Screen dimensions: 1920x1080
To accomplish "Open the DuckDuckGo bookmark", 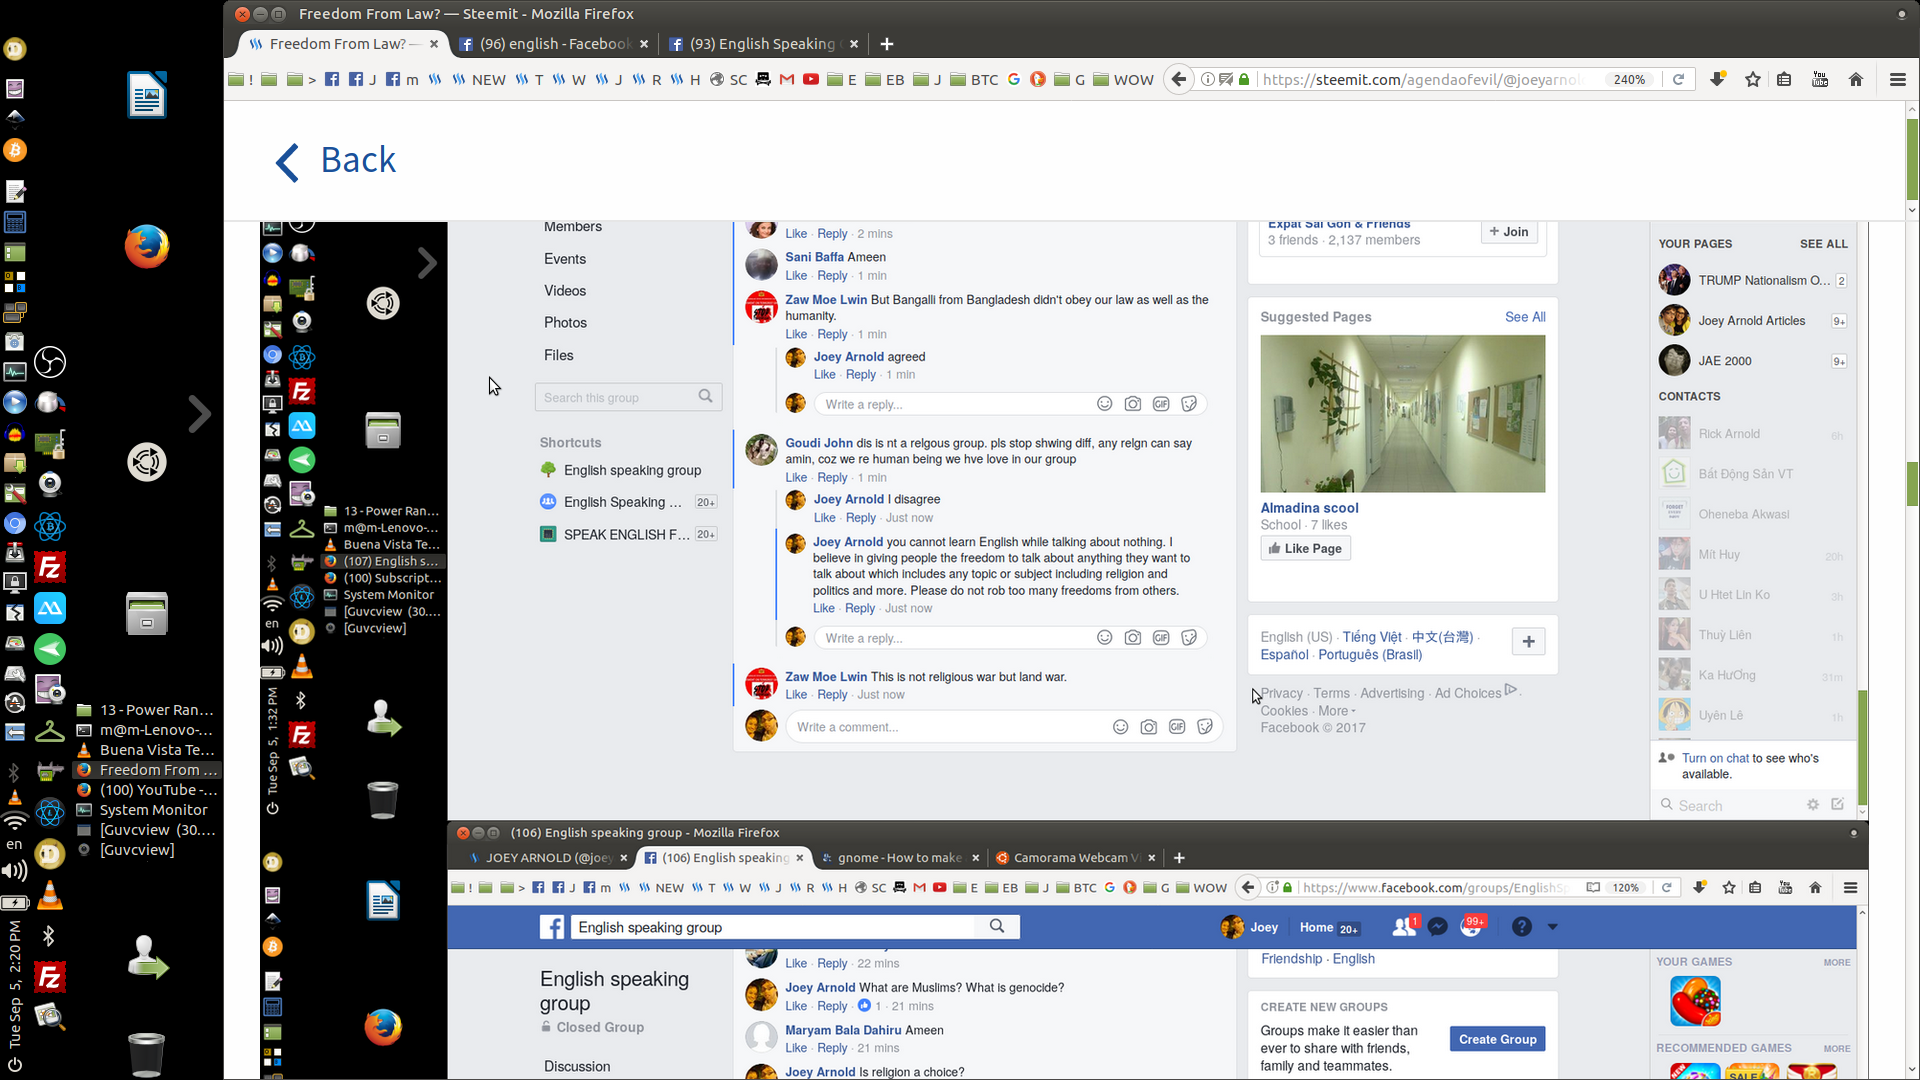I will [x=1038, y=80].
